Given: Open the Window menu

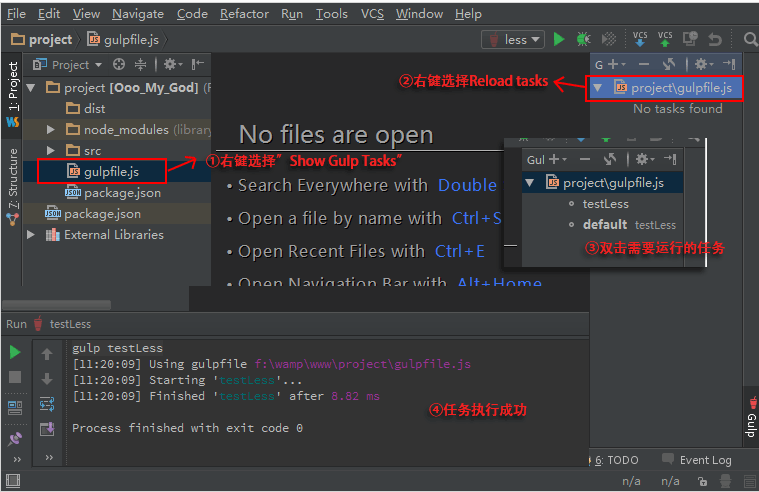Looking at the screenshot, I should [419, 14].
